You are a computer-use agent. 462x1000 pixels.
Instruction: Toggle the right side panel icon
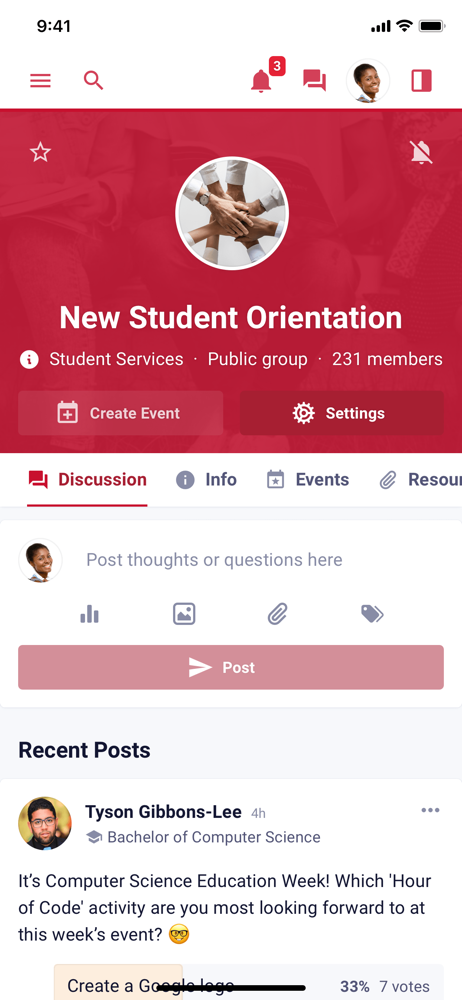(421, 81)
